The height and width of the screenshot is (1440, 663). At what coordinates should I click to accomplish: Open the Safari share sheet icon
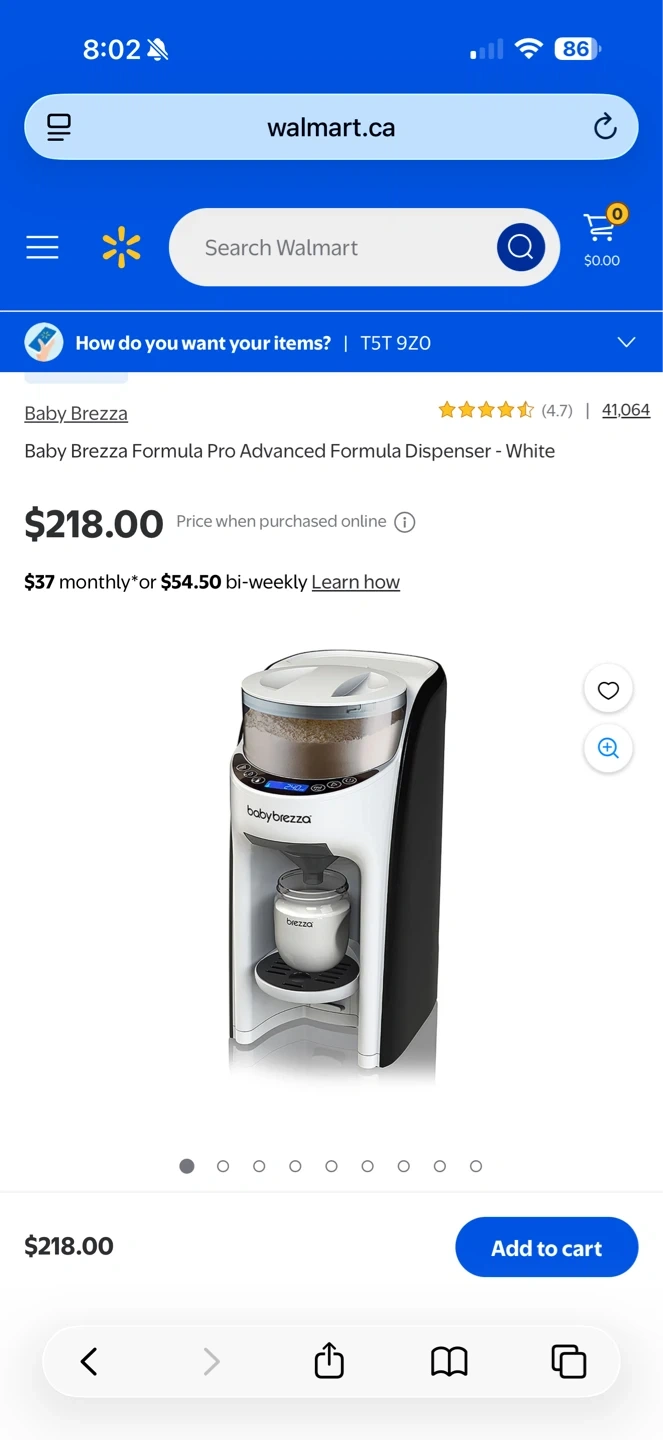pos(329,1360)
